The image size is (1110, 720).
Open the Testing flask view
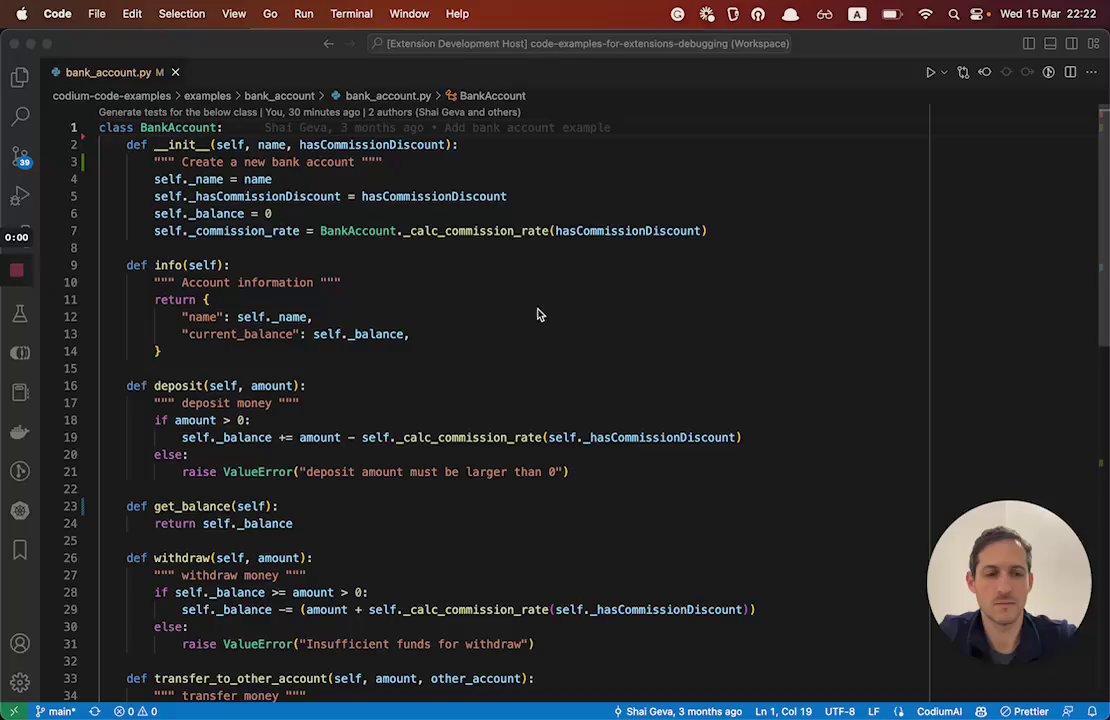(x=20, y=314)
